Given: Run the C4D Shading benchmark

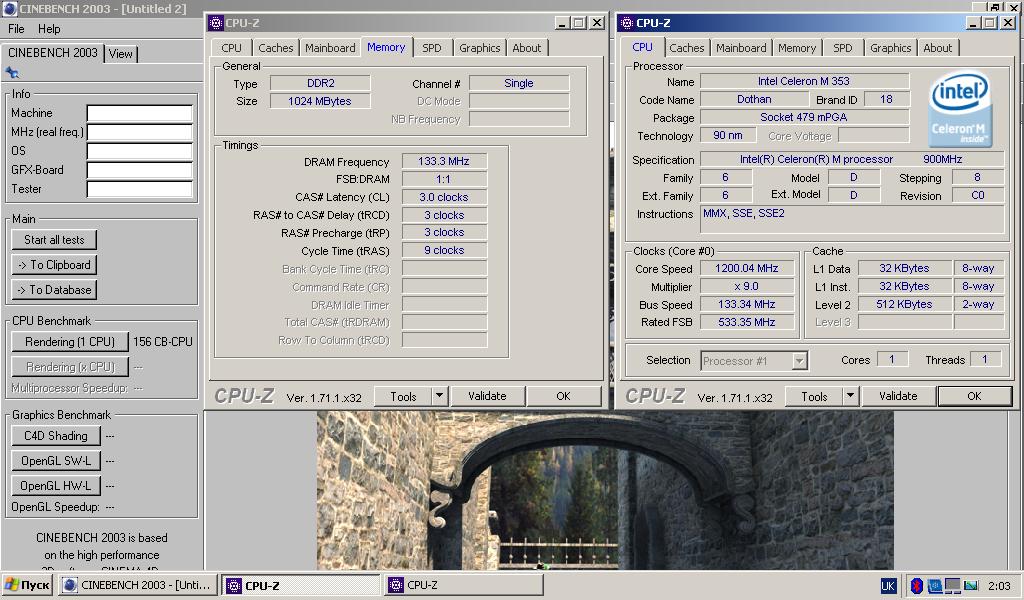Looking at the screenshot, I should pyautogui.click(x=56, y=435).
